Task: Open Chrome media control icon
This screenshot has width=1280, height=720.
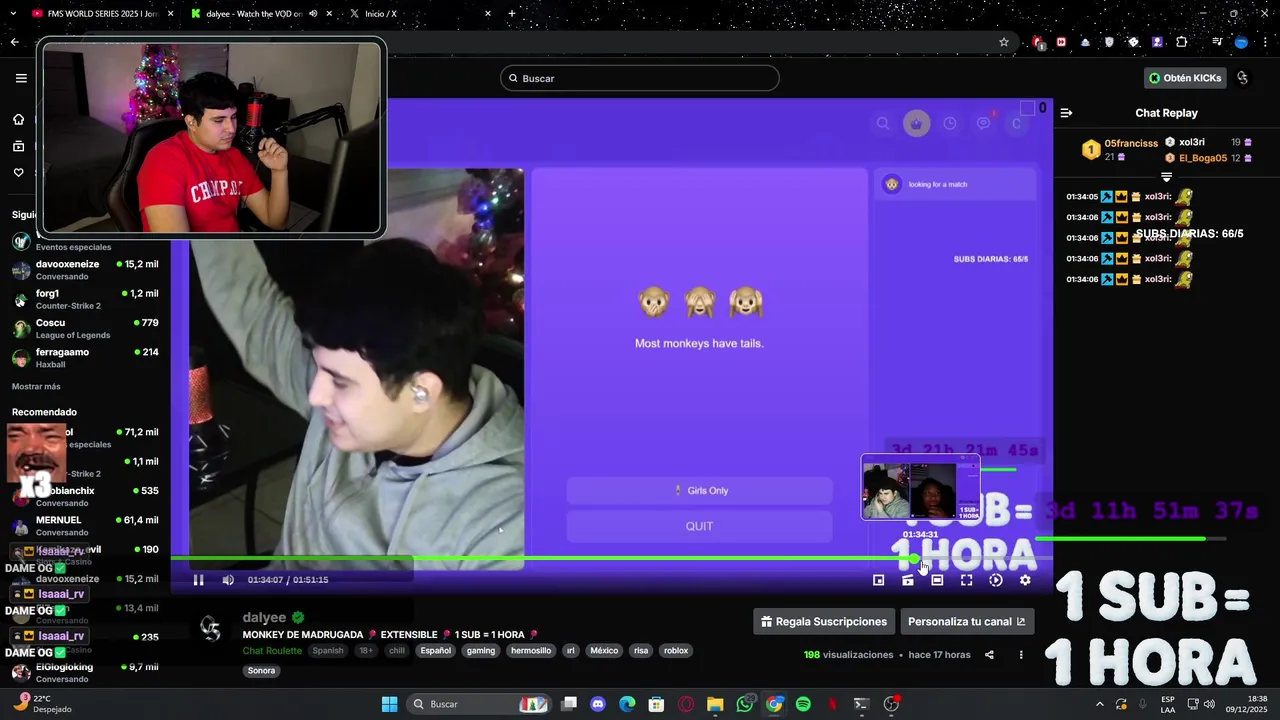Action: click(1217, 42)
